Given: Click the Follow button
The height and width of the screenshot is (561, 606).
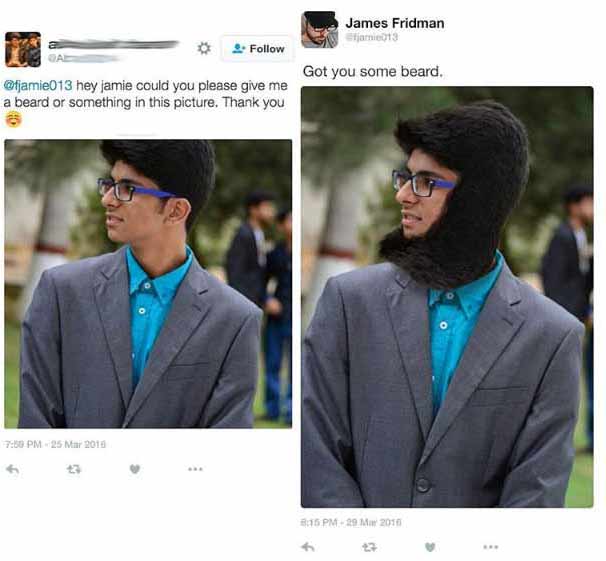Looking at the screenshot, I should [x=257, y=49].
